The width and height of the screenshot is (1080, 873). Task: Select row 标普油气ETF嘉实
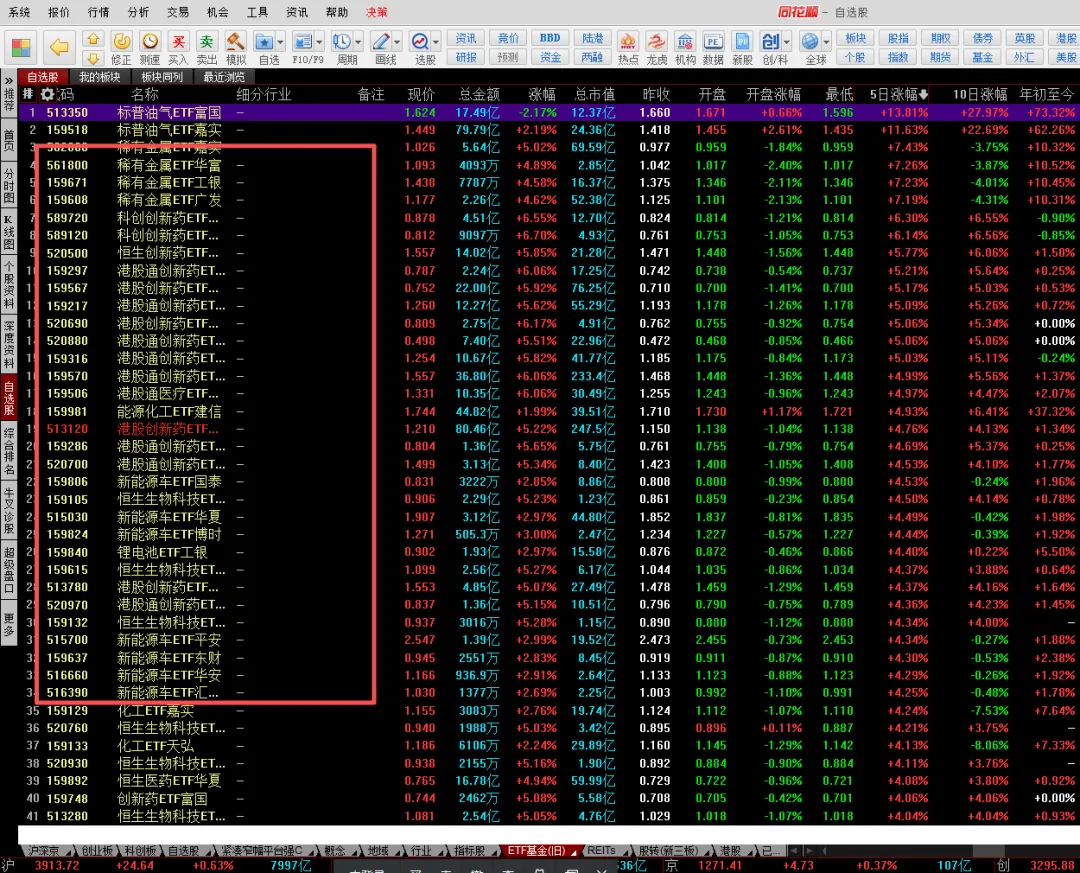click(549, 130)
